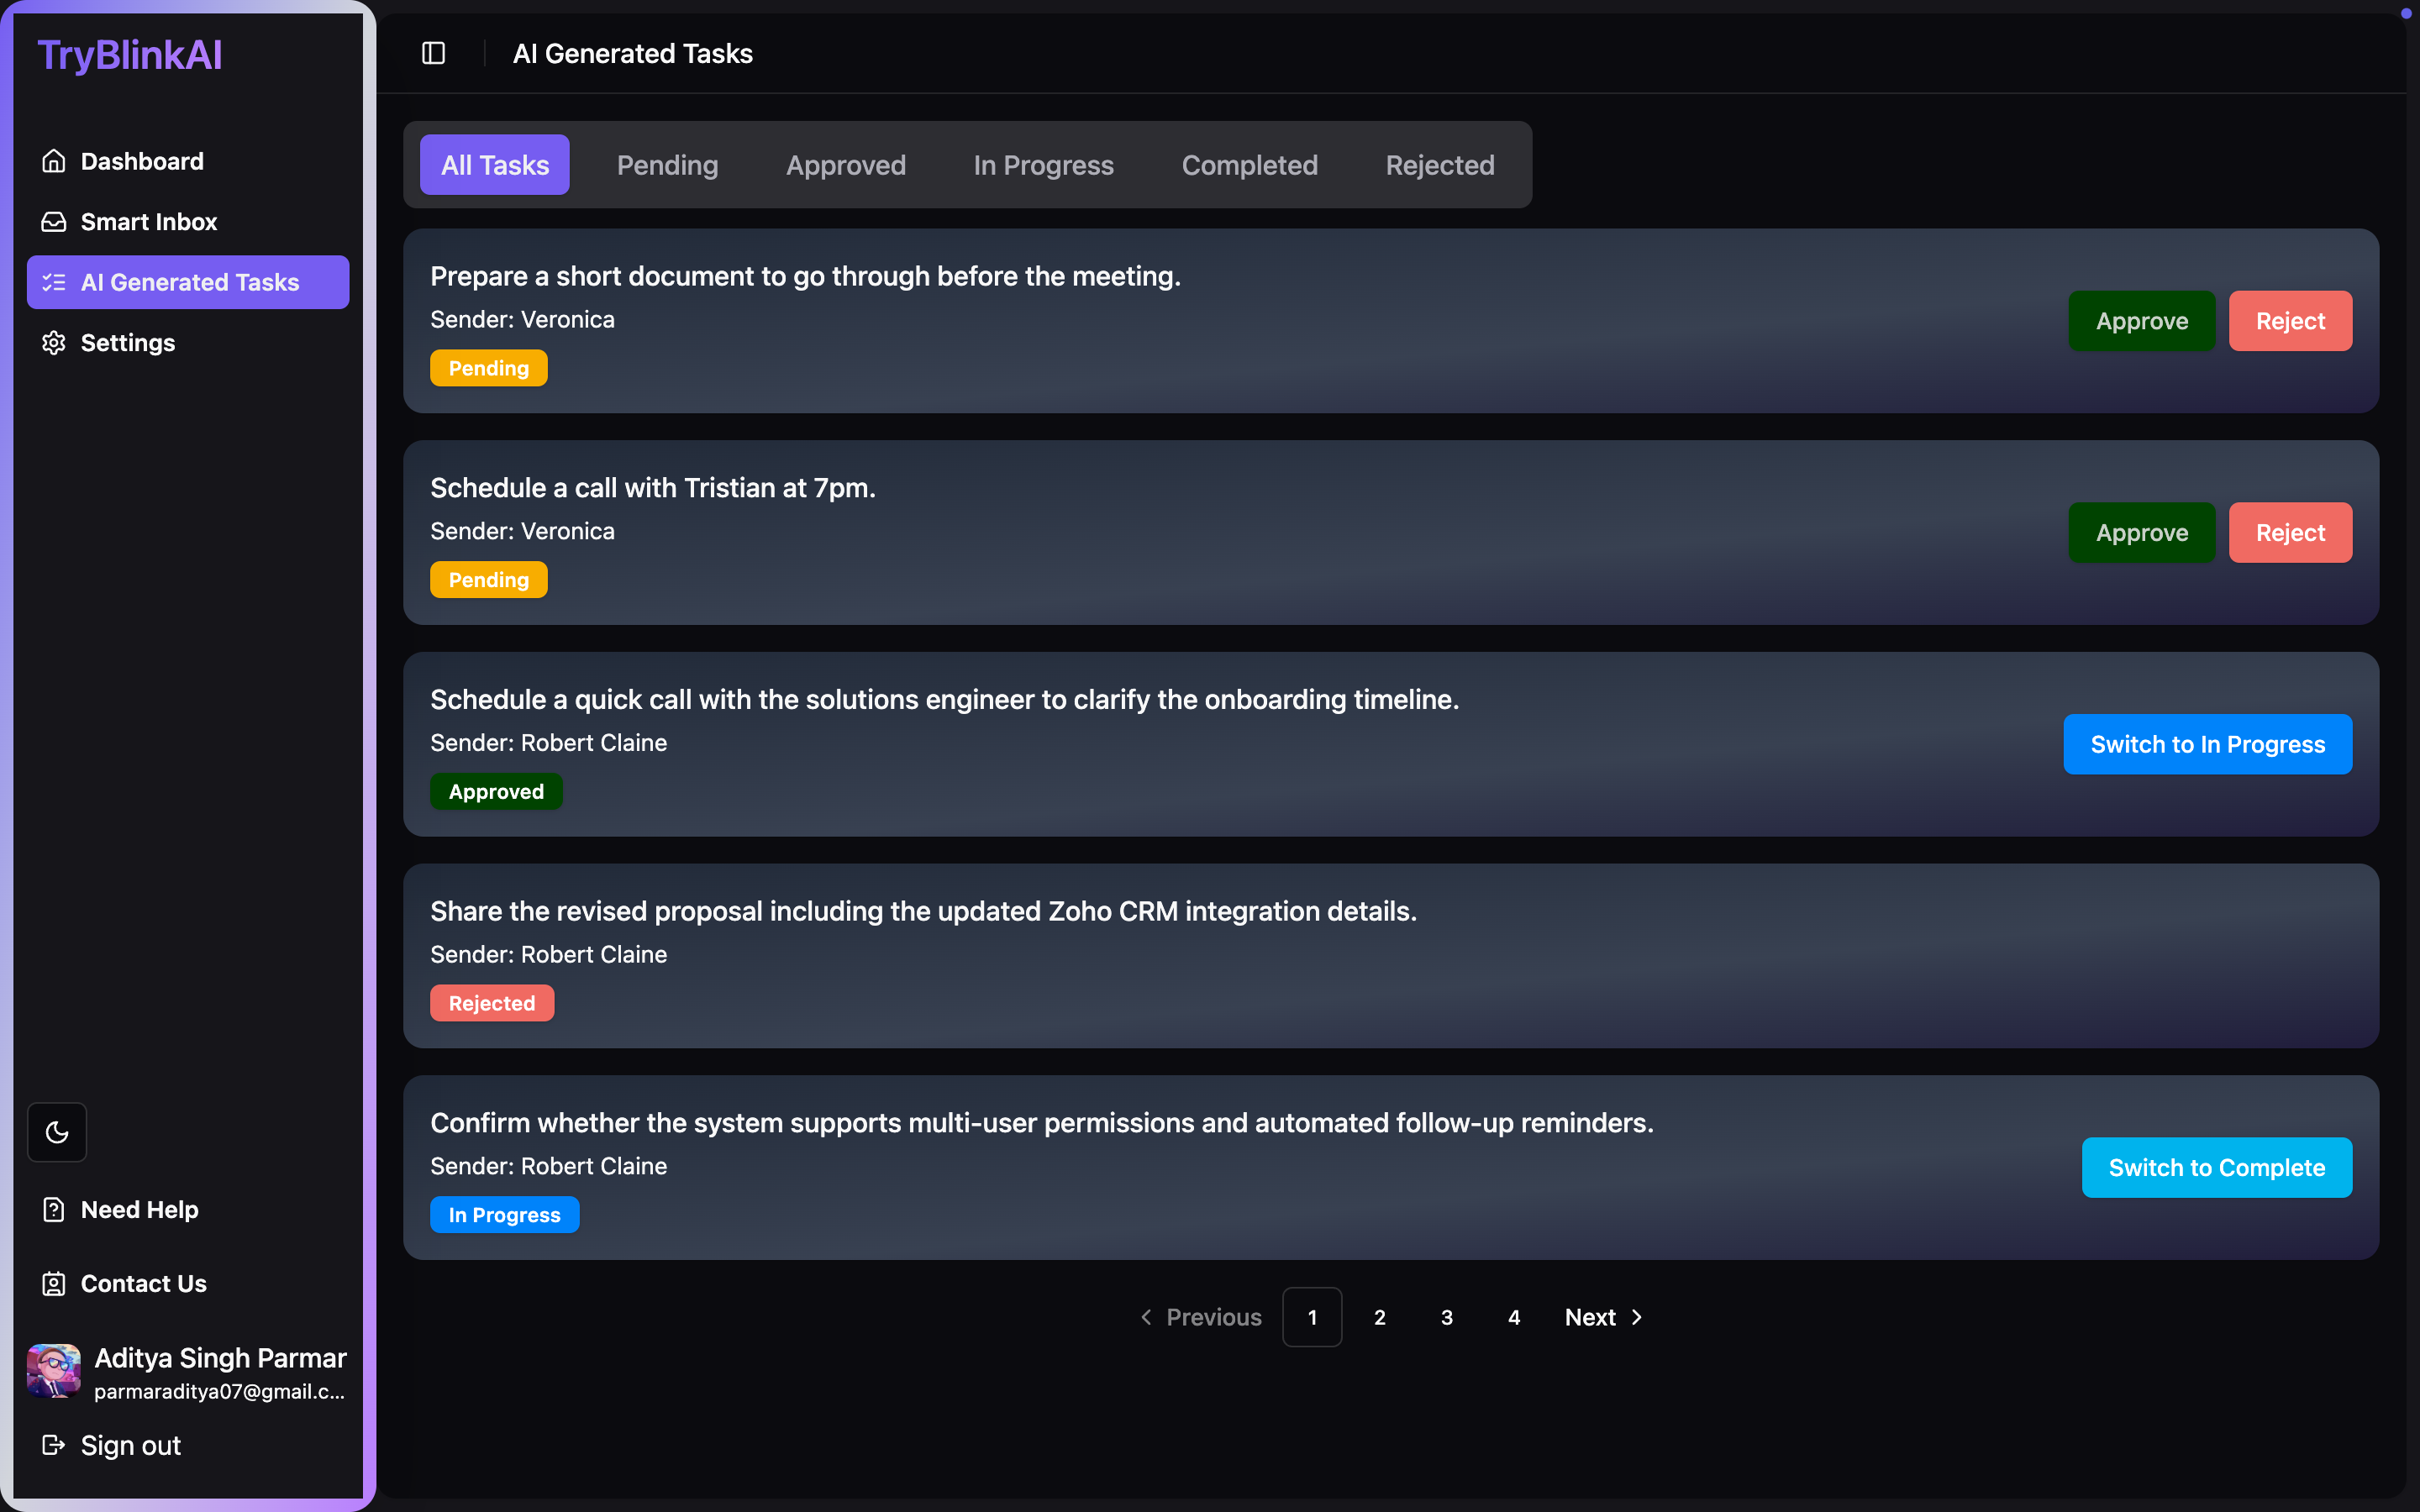
Task: Select the Rejected tab
Action: (1439, 165)
